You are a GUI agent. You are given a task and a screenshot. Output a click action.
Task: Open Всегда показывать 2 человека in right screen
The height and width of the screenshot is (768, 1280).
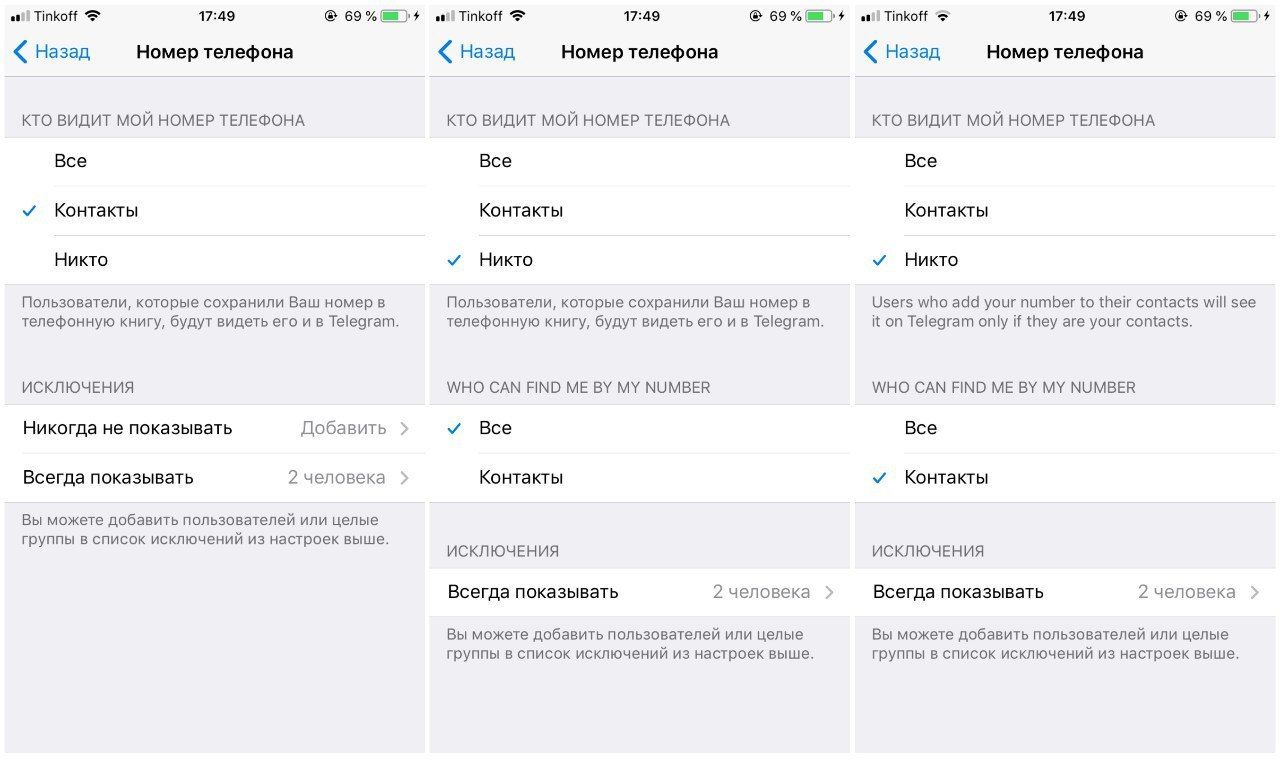tap(1066, 592)
